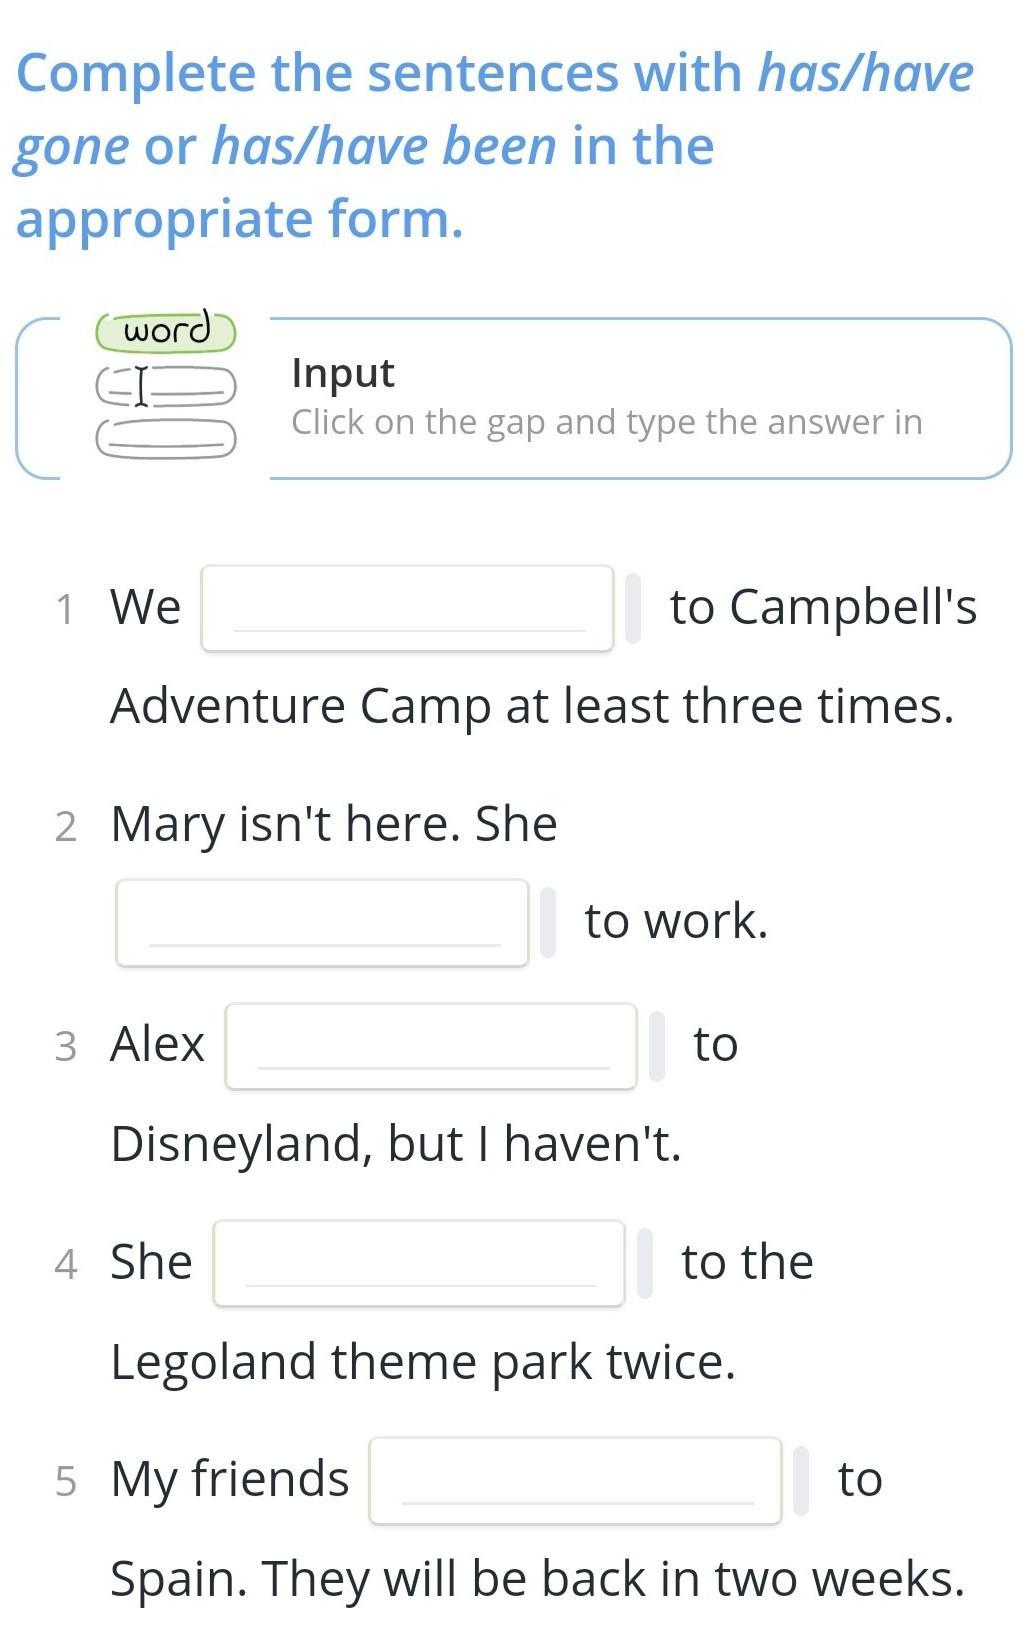This screenshot has width=1023, height=1650.
Task: Click the answer gap before 'to work.'
Action: 322,922
